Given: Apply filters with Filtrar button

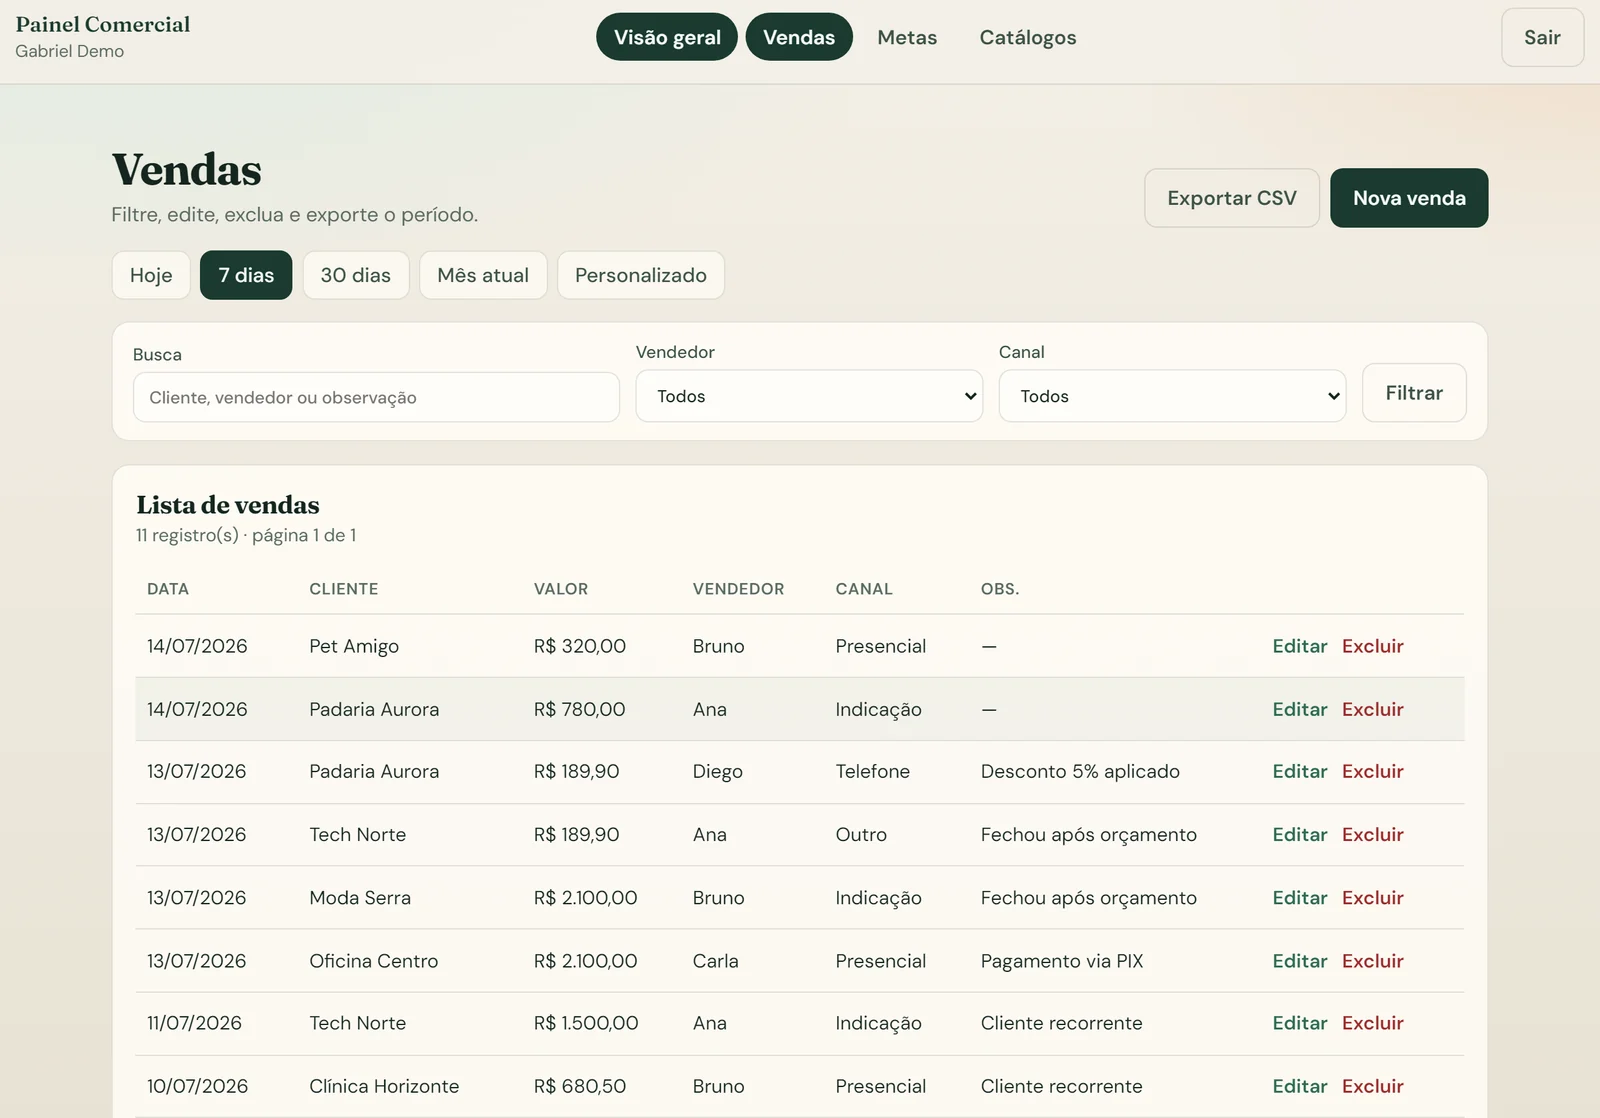Looking at the screenshot, I should (1414, 393).
